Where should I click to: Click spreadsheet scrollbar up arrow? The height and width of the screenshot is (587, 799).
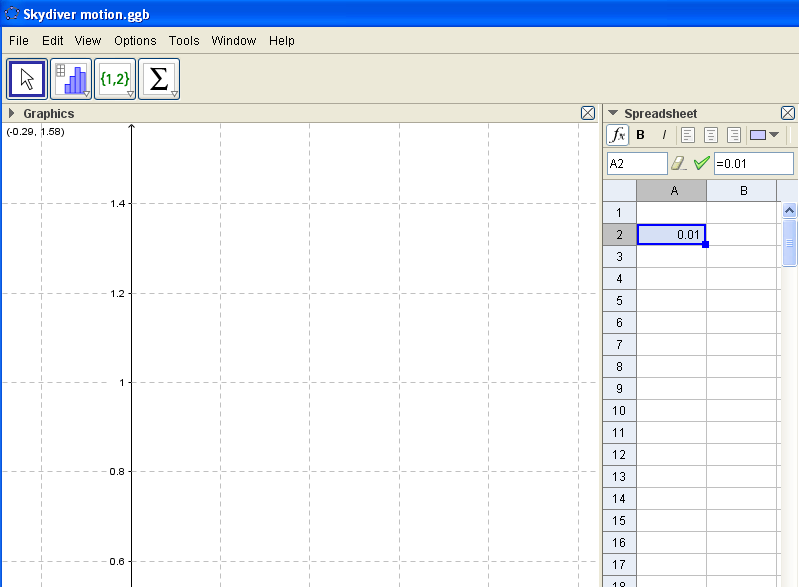pos(789,210)
